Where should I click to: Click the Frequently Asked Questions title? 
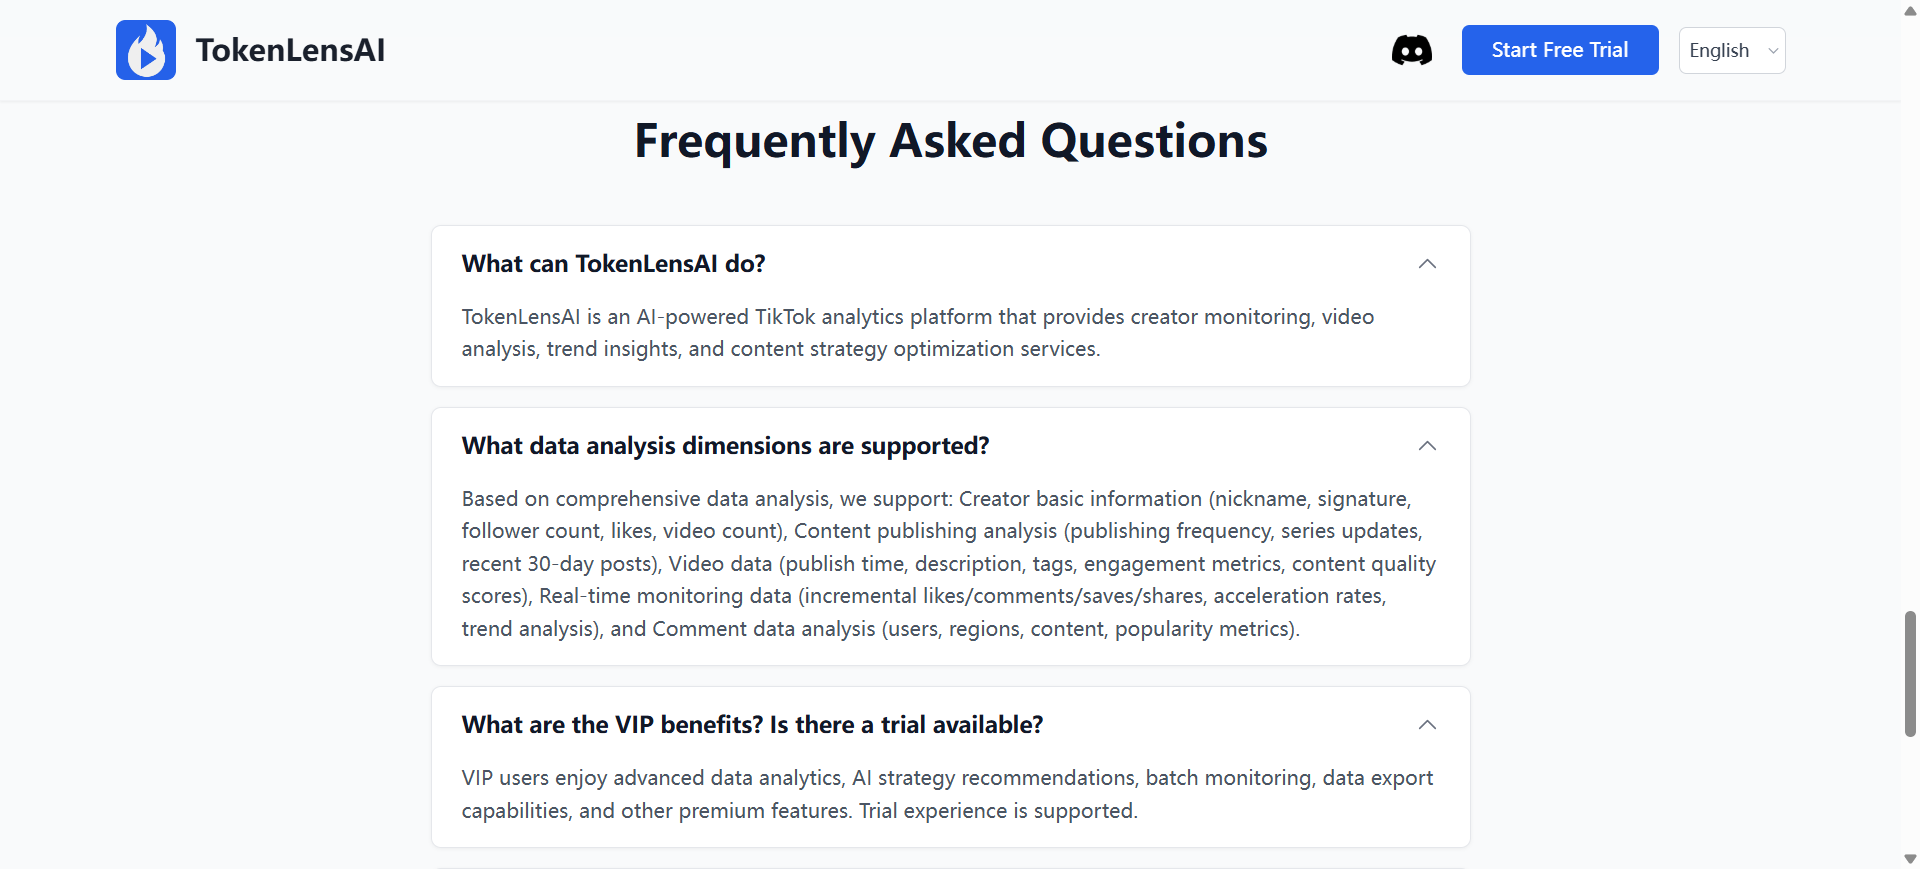pyautogui.click(x=949, y=140)
